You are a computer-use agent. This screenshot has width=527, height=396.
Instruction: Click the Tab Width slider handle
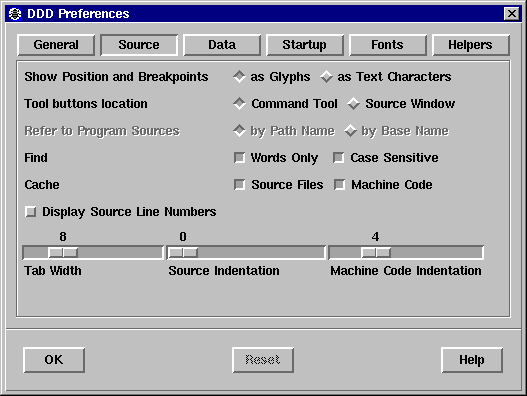pyautogui.click(x=63, y=252)
